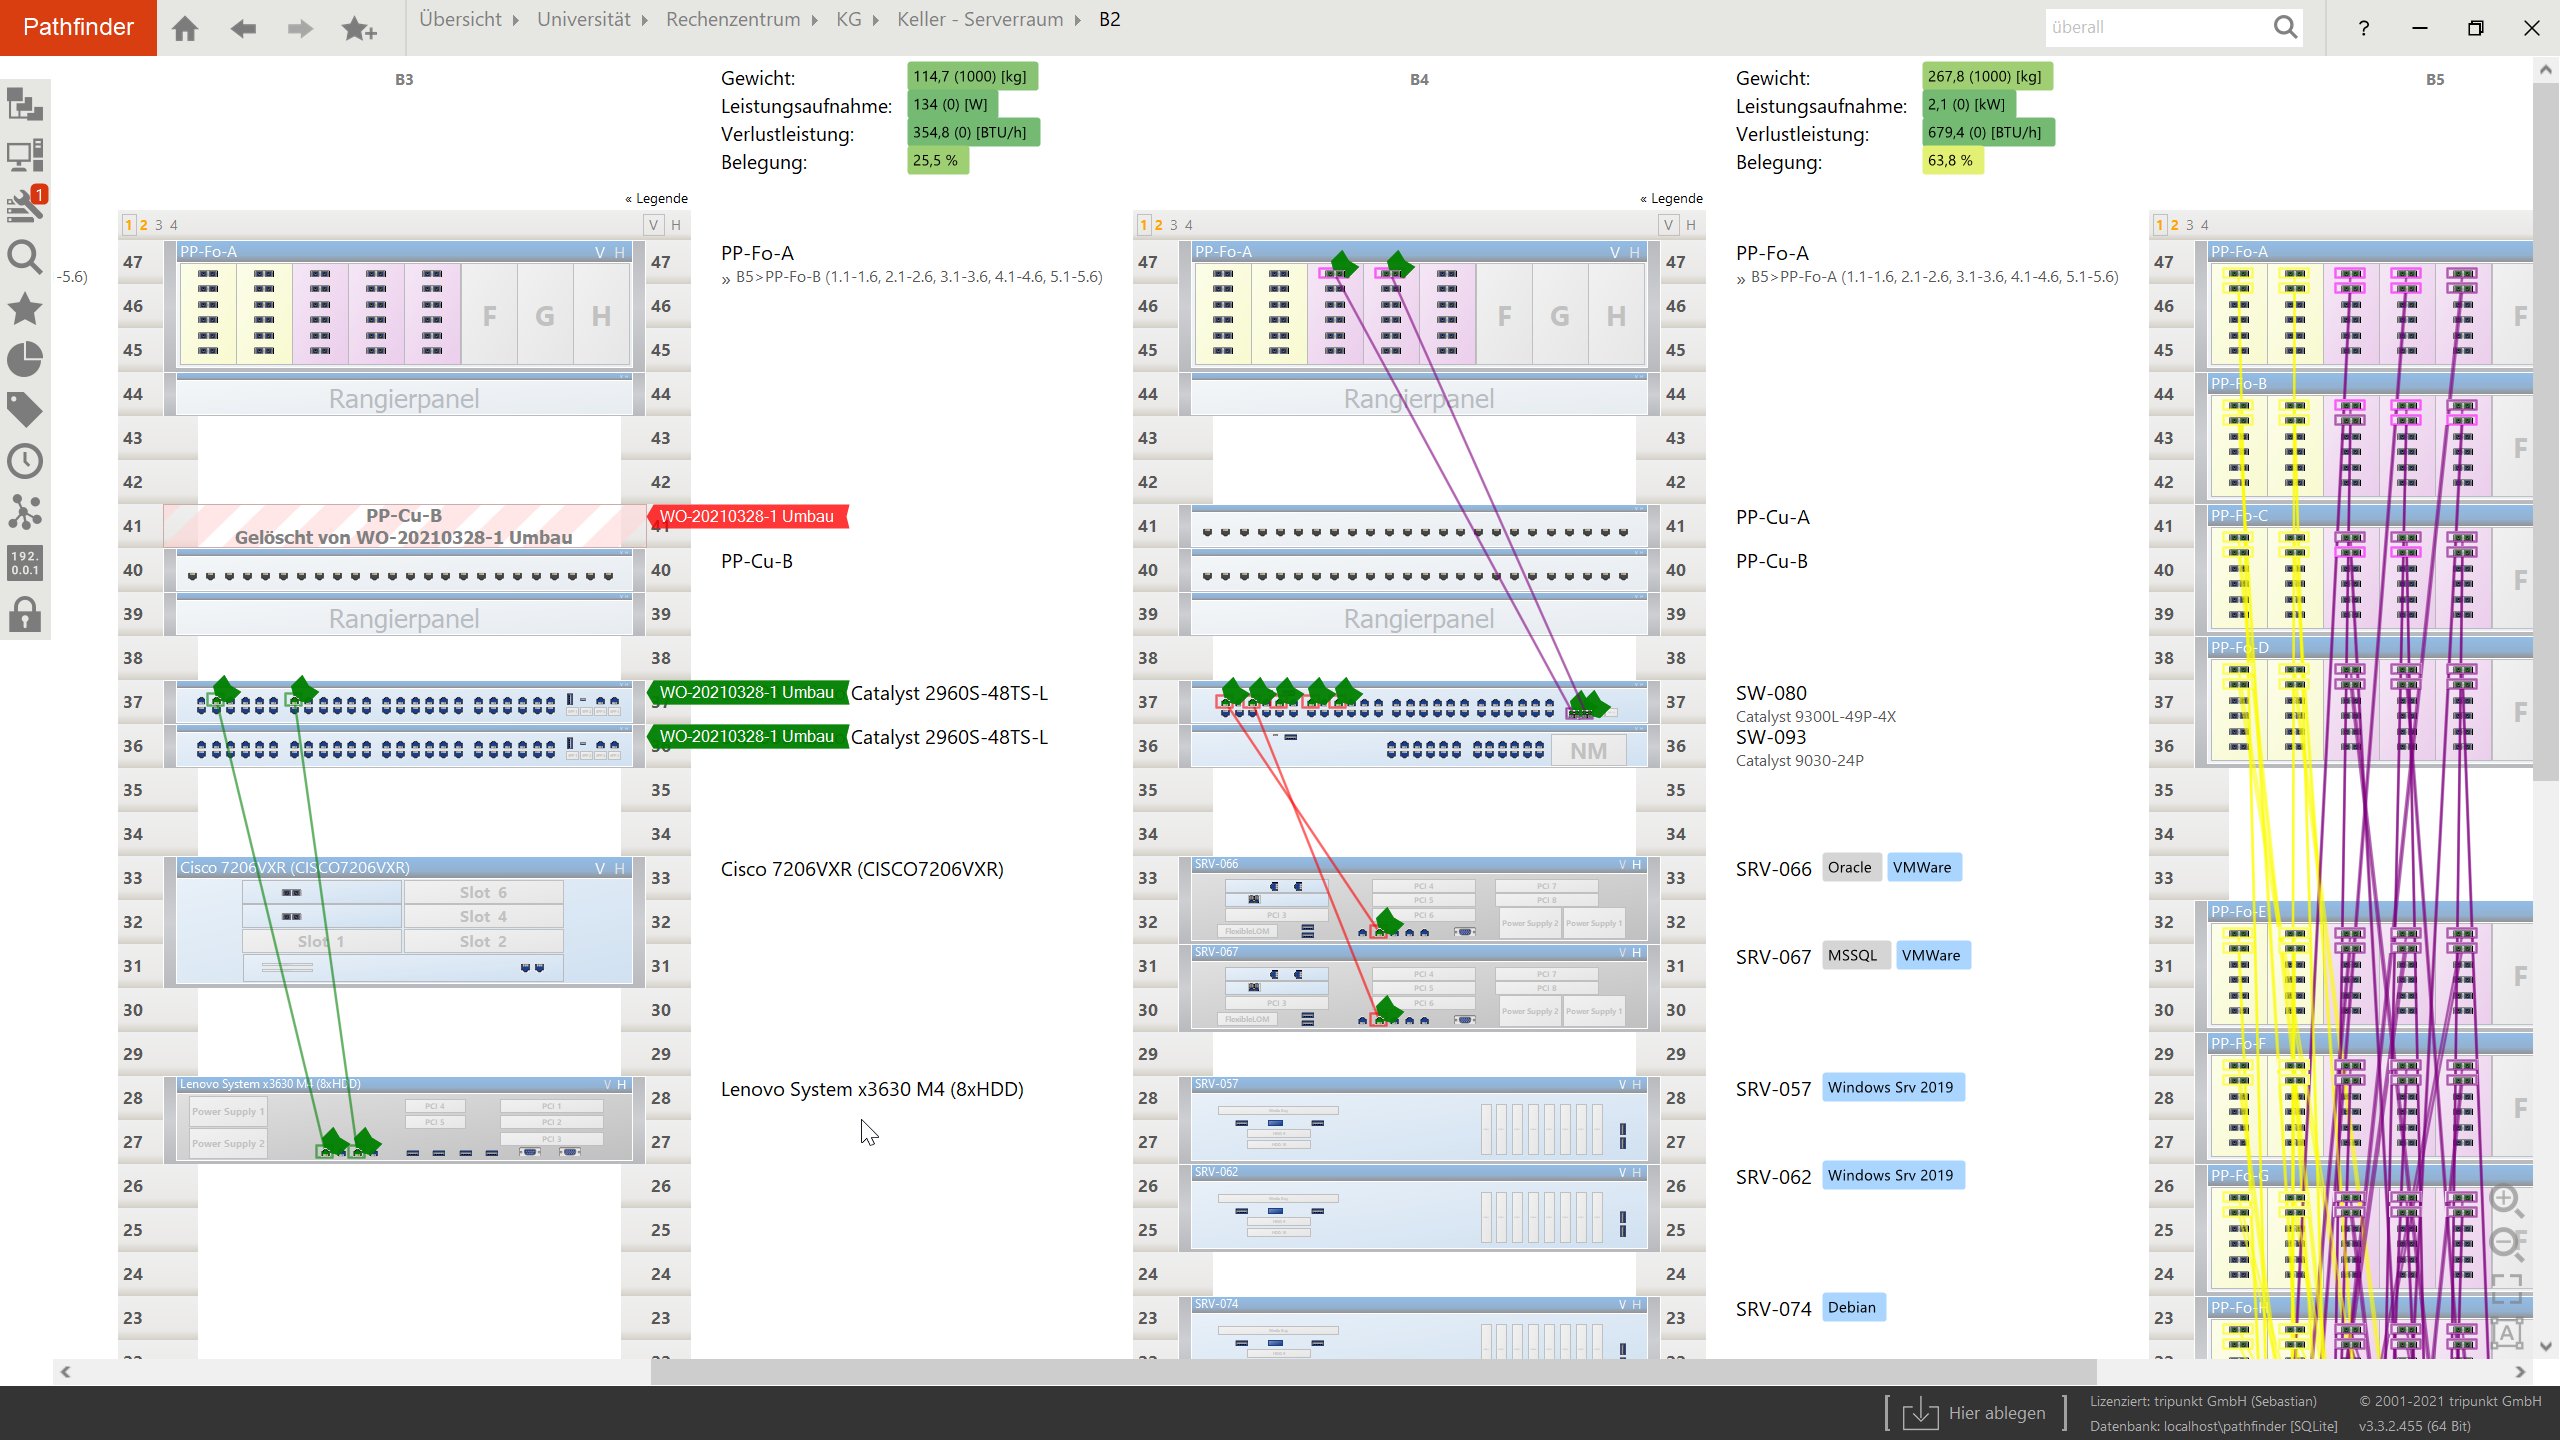Click the chevron-down at the bottom right scrollbar
The width and height of the screenshot is (2560, 1440).
tap(2545, 1345)
